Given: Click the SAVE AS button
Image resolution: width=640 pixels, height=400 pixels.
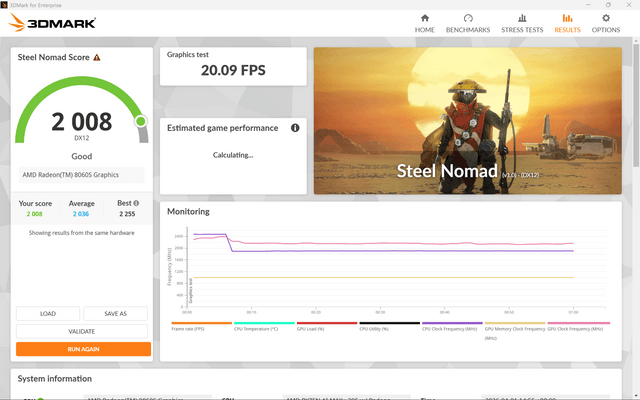Looking at the screenshot, I should 116,313.
